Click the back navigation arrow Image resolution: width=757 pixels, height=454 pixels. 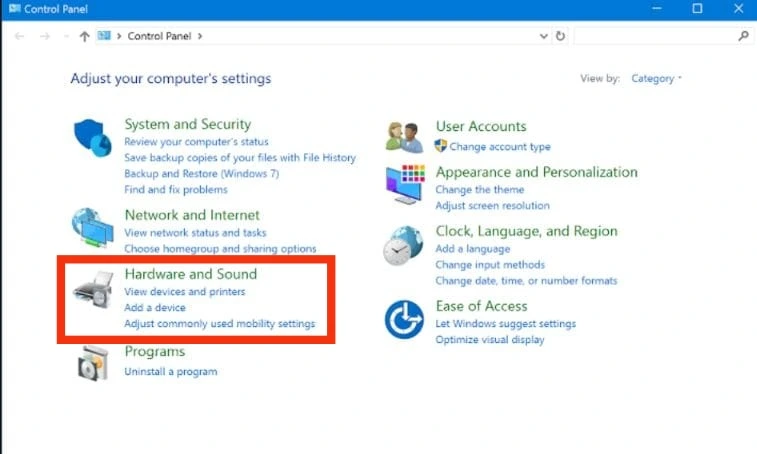coord(19,36)
